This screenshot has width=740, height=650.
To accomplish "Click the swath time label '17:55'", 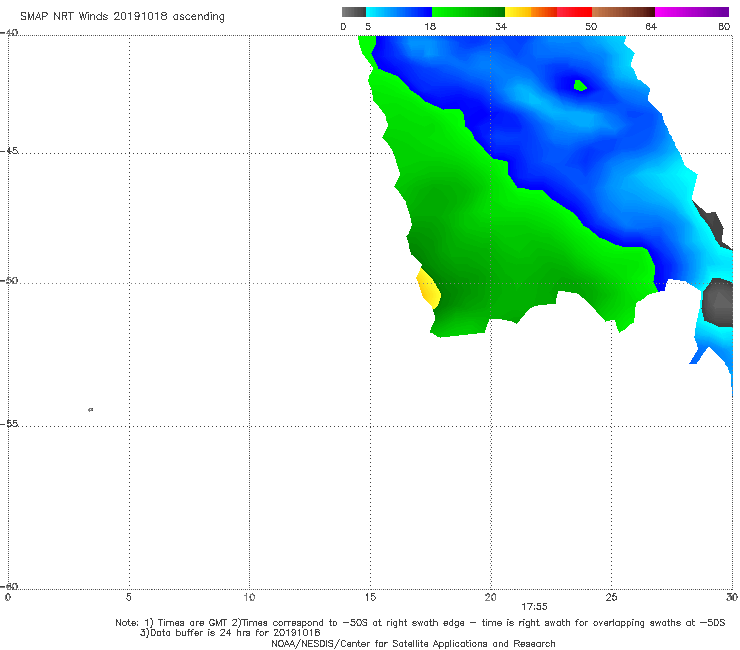I will coord(534,607).
